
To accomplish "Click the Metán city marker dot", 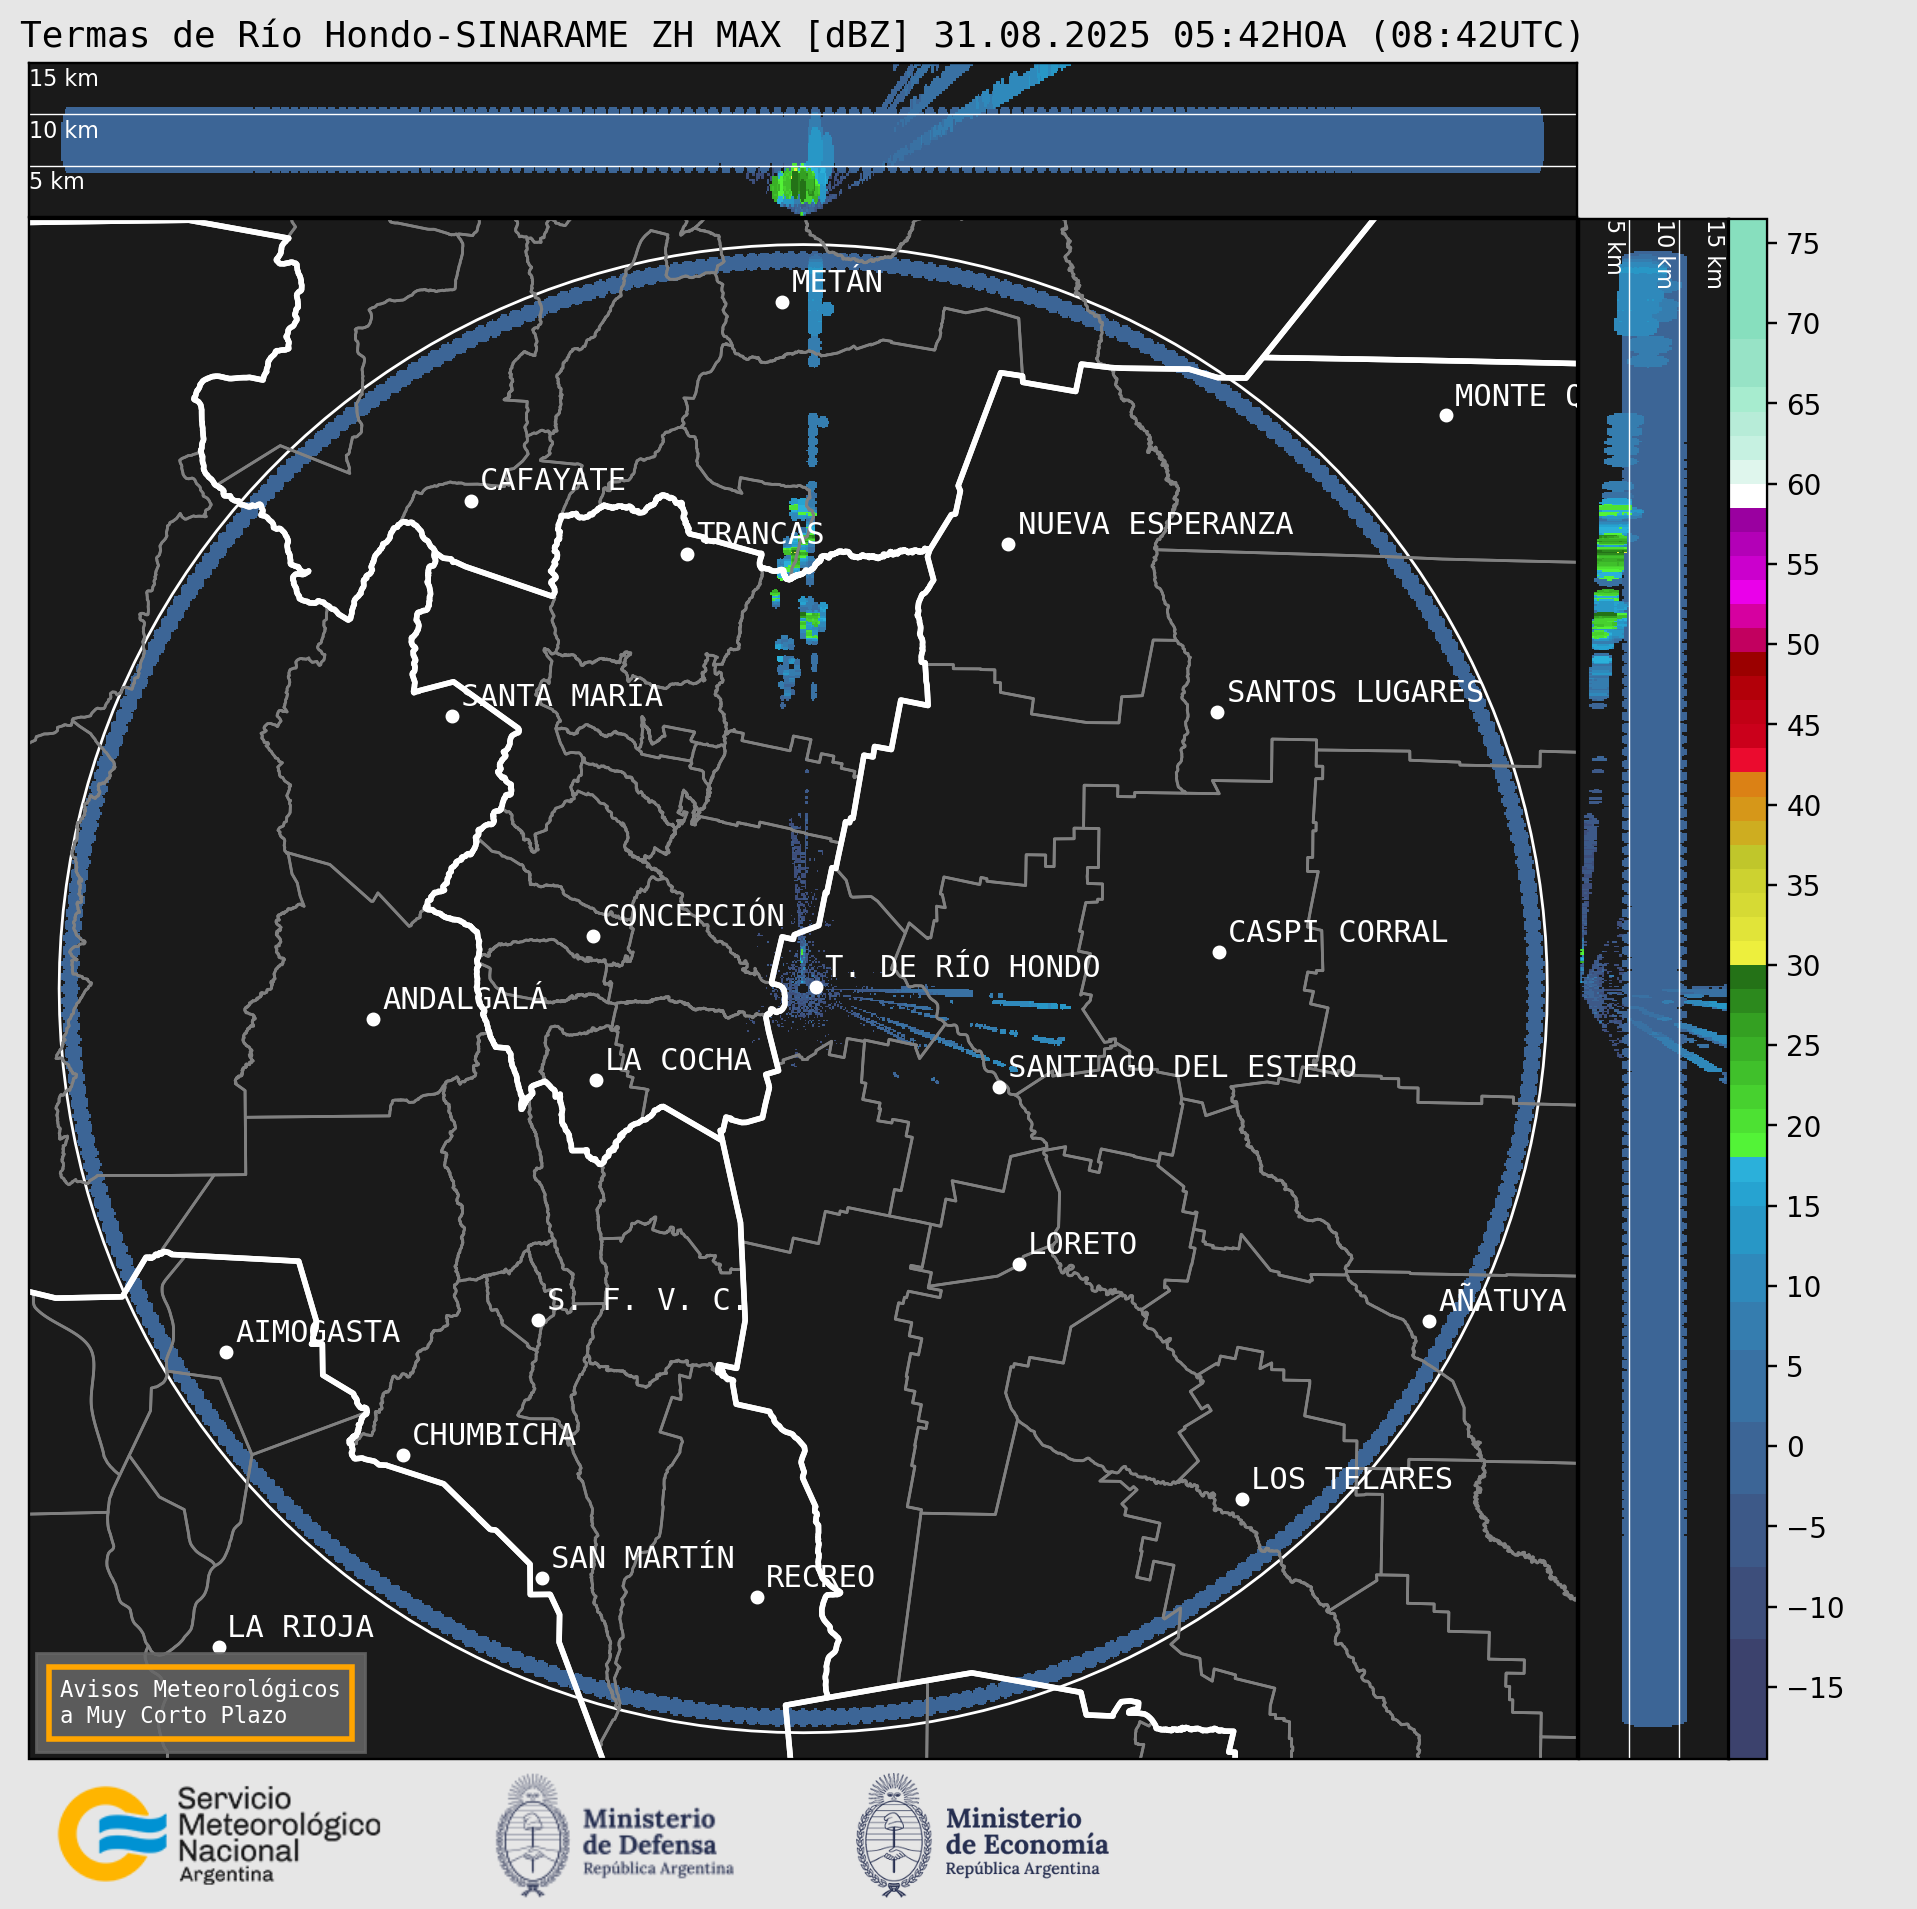I will click(782, 302).
